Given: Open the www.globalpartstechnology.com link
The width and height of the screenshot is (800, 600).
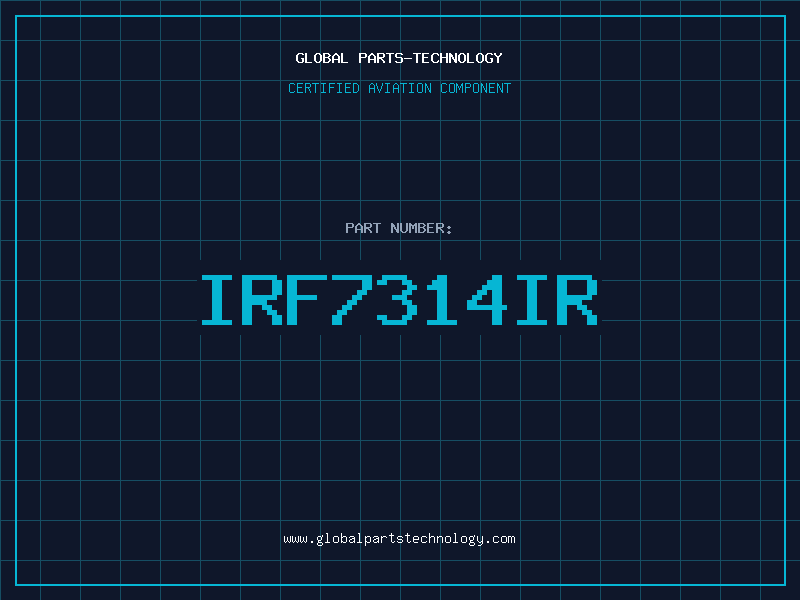Looking at the screenshot, I should [399, 539].
